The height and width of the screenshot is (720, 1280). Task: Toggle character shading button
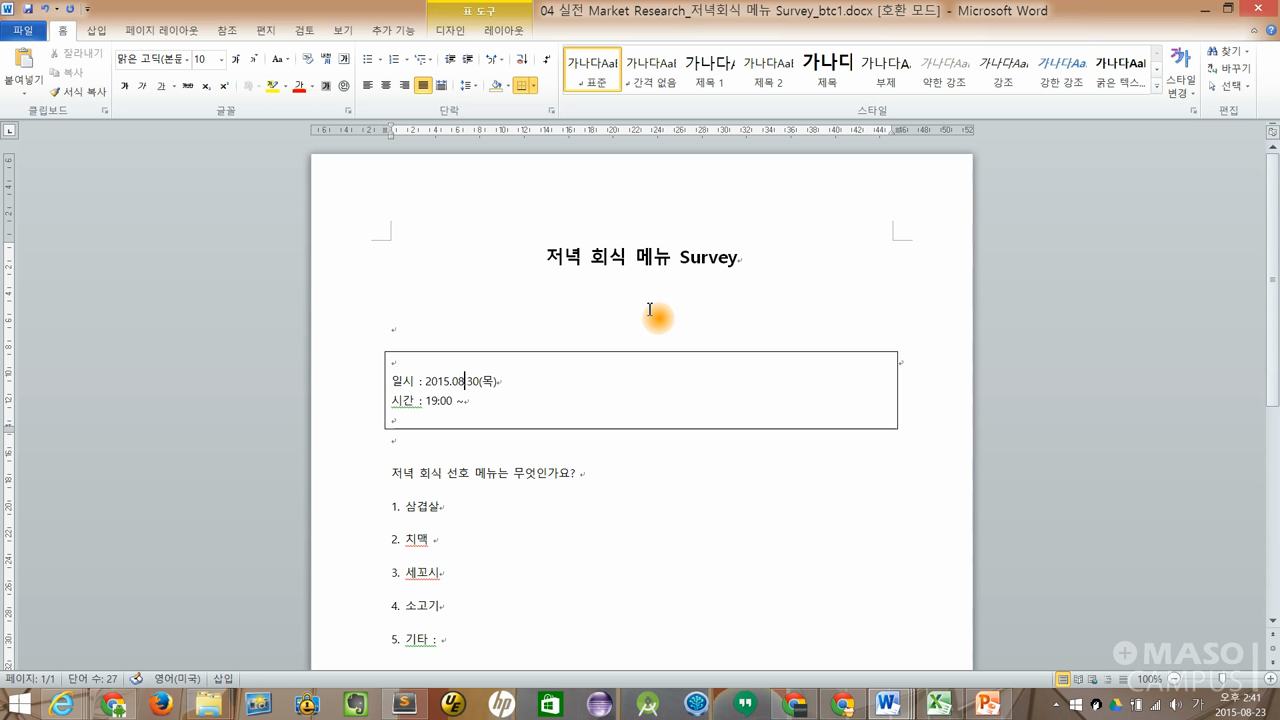coord(325,86)
